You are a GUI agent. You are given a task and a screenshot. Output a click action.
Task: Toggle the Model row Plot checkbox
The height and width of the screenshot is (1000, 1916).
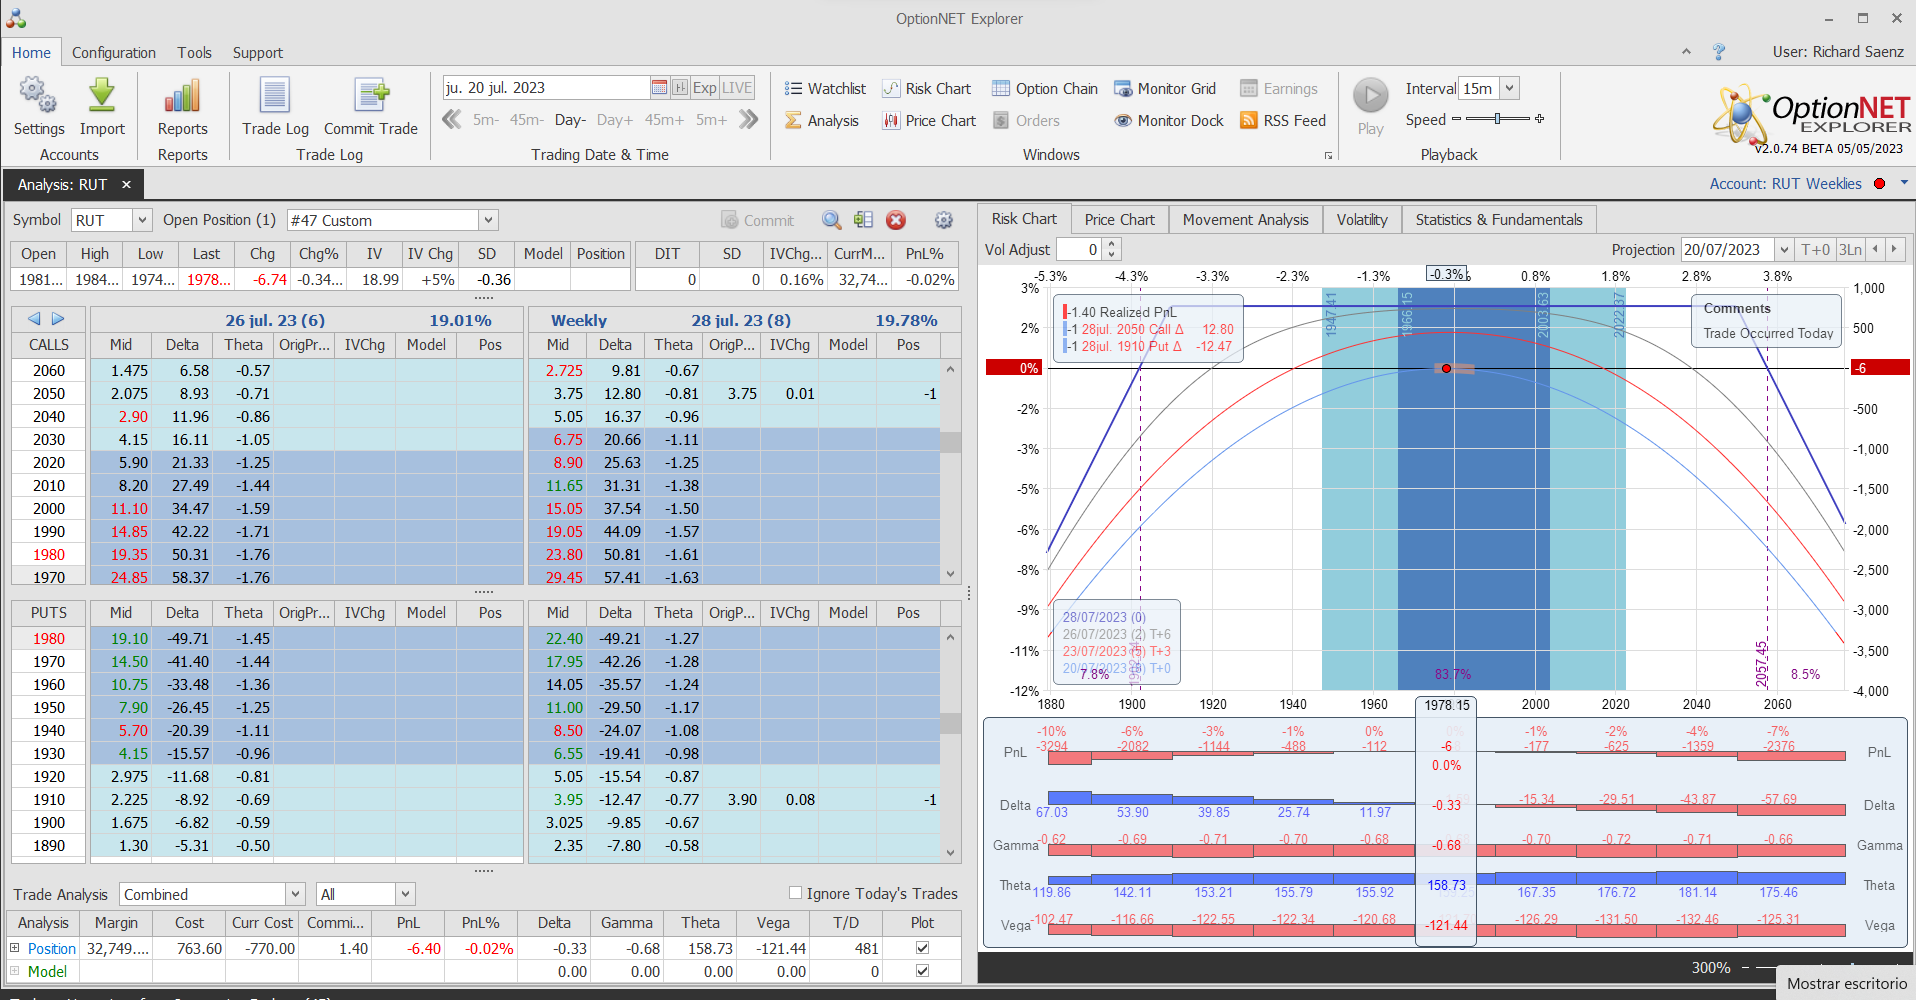pos(922,971)
